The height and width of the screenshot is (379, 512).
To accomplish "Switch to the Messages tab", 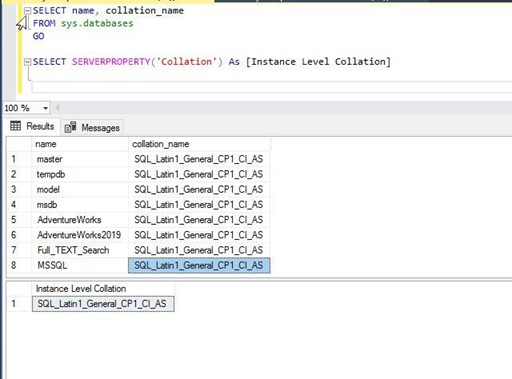I will [92, 128].
